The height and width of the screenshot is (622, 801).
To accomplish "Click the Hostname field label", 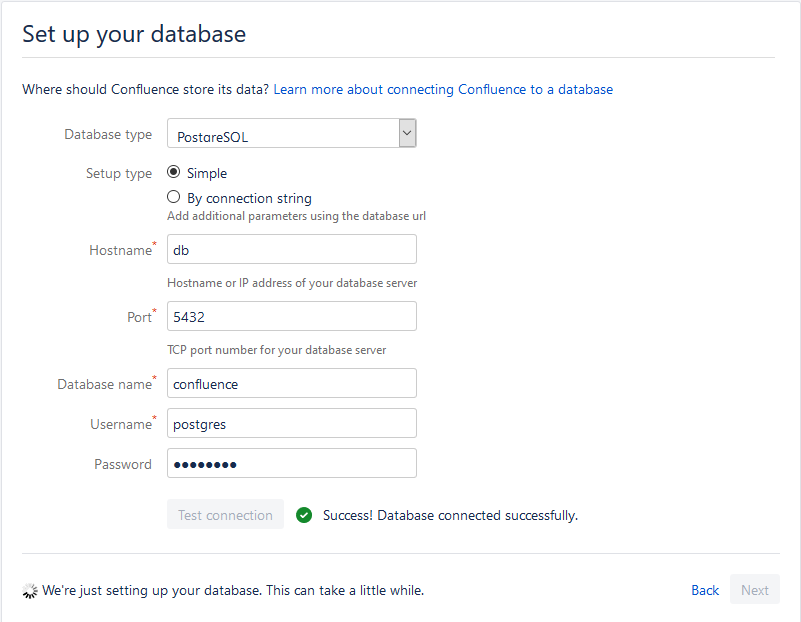I will [x=120, y=251].
